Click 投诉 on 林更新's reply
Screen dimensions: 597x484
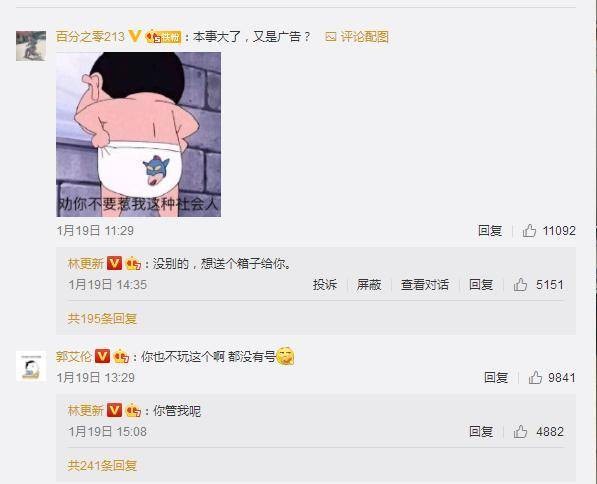(x=325, y=284)
